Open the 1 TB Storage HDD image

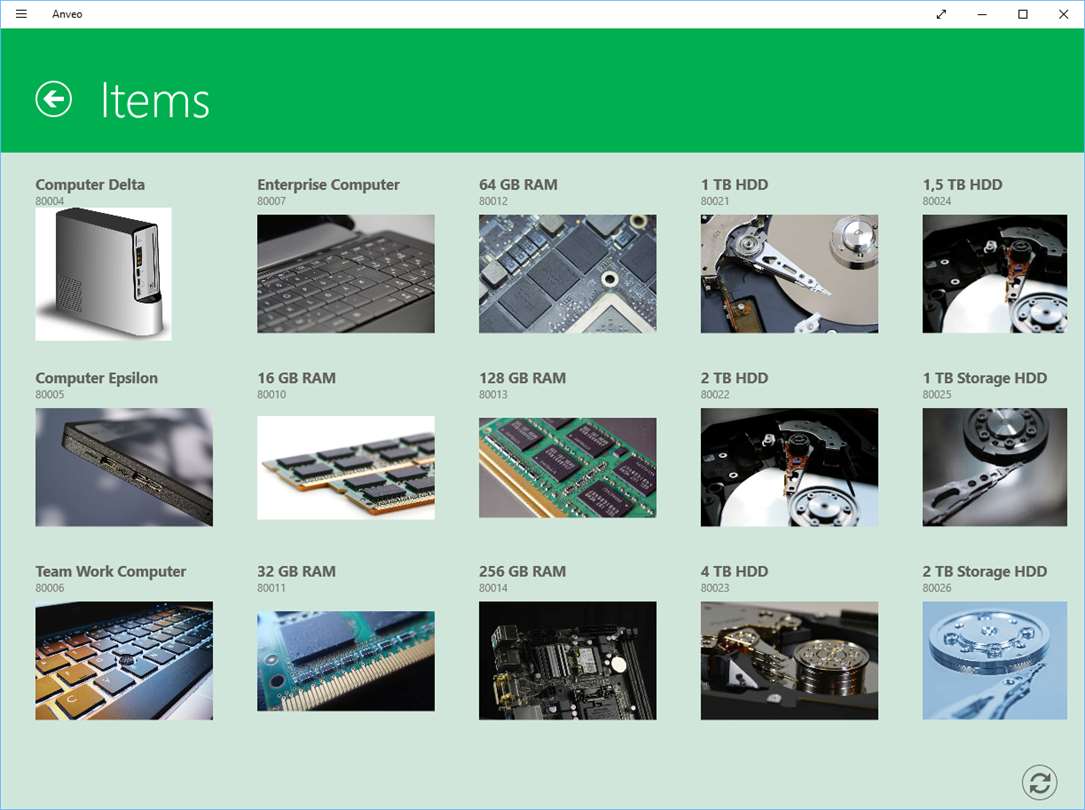point(995,467)
